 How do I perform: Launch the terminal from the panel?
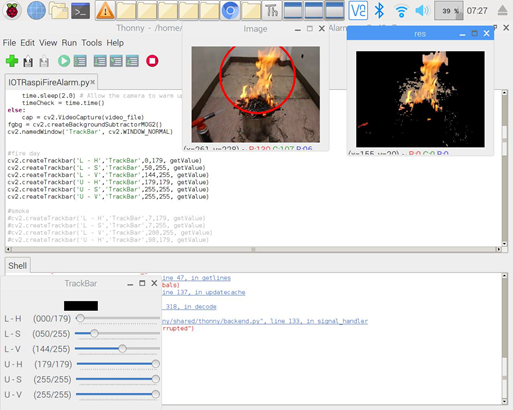point(80,11)
